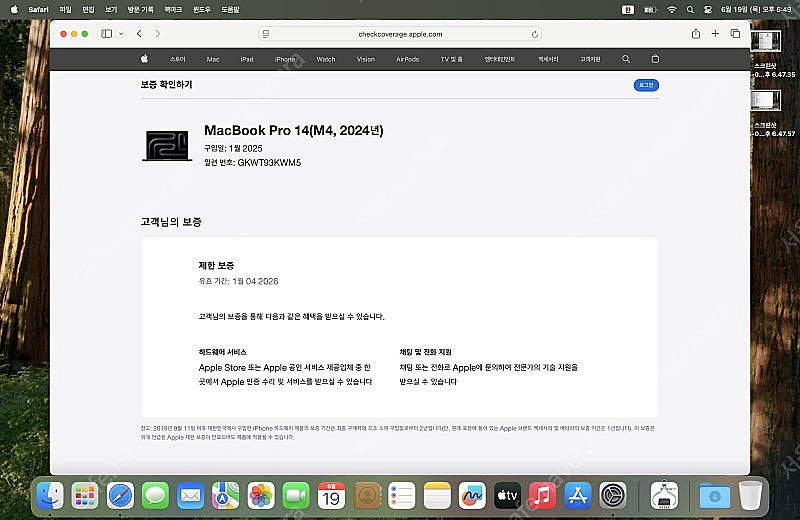The image size is (800, 520).
Task: Open Notes in the Dock
Action: [437, 496]
